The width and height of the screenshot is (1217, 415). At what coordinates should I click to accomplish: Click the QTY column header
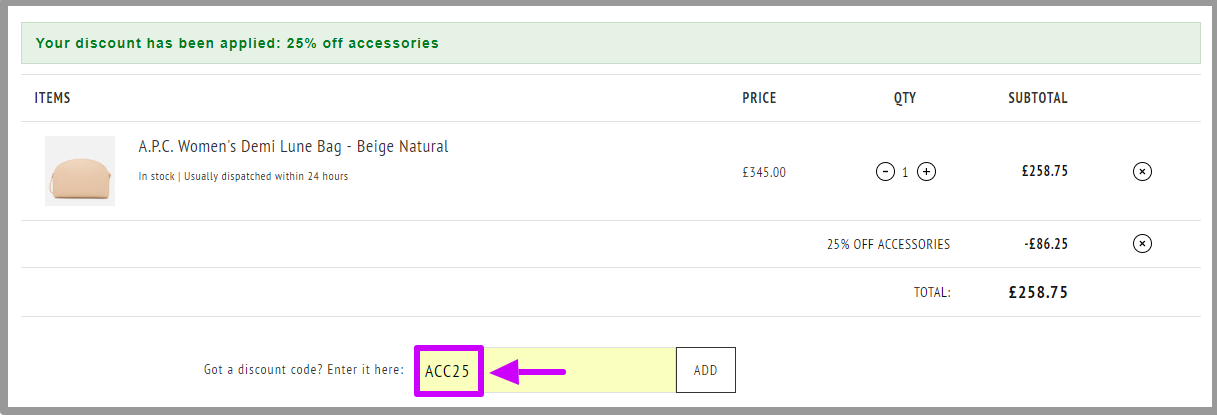click(x=905, y=98)
